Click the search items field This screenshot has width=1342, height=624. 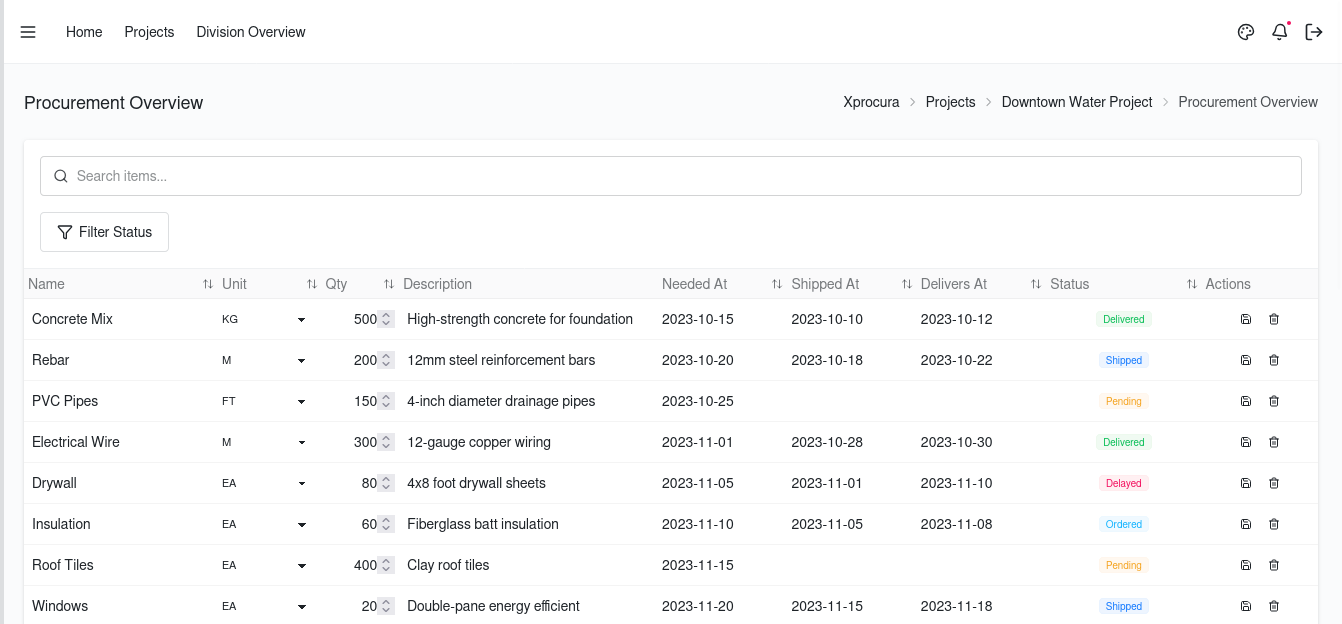pyautogui.click(x=670, y=175)
